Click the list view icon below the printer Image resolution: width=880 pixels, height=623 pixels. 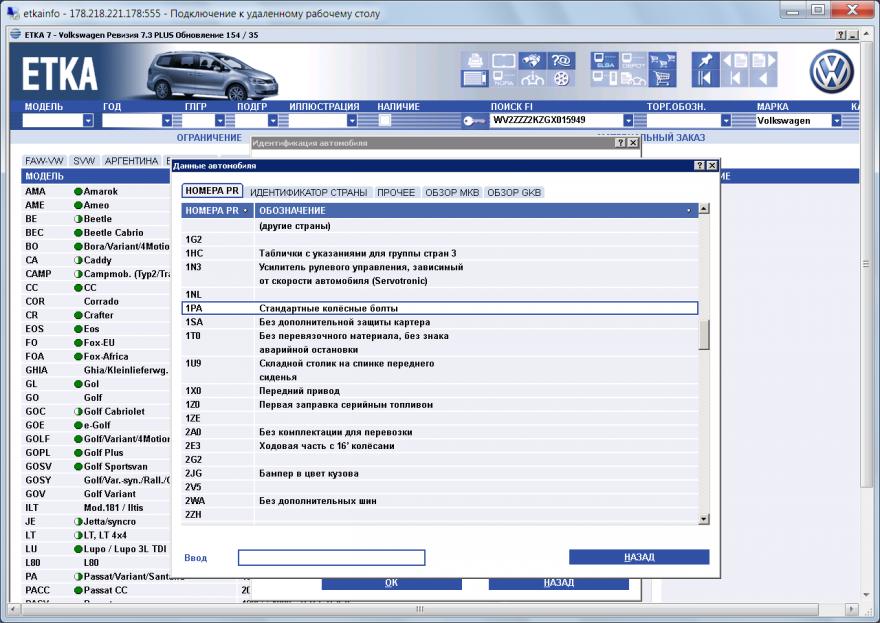(475, 79)
